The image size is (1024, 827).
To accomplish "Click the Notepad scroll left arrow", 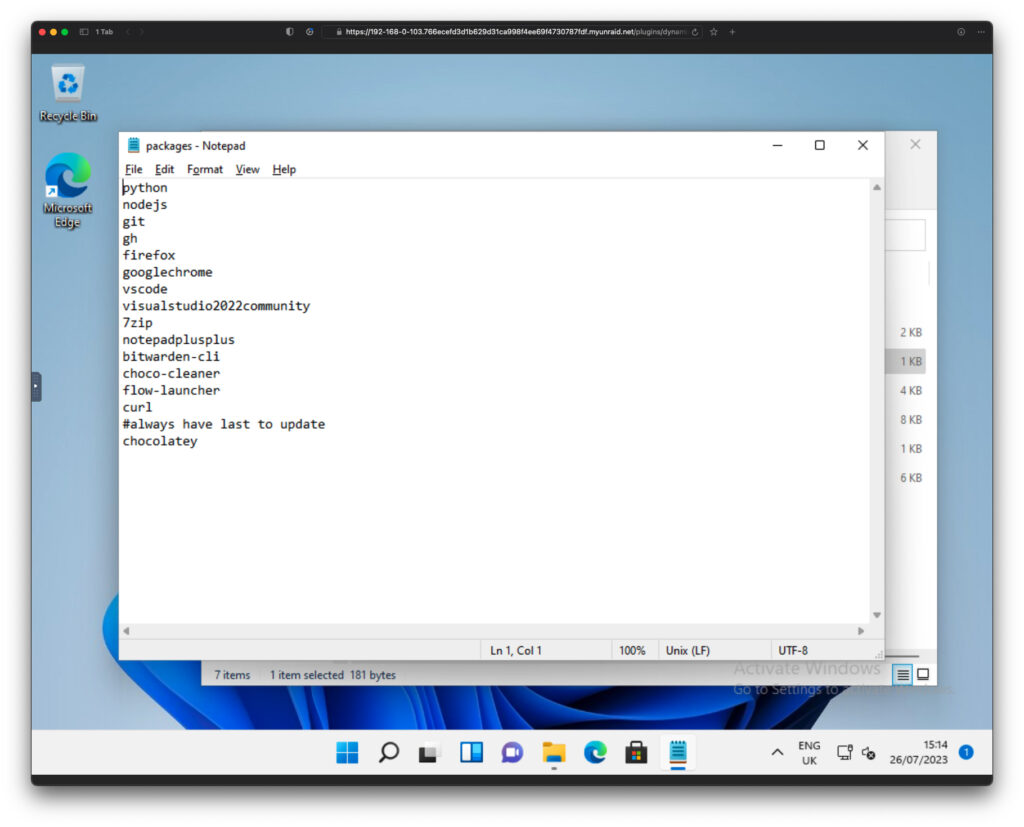I will [126, 631].
